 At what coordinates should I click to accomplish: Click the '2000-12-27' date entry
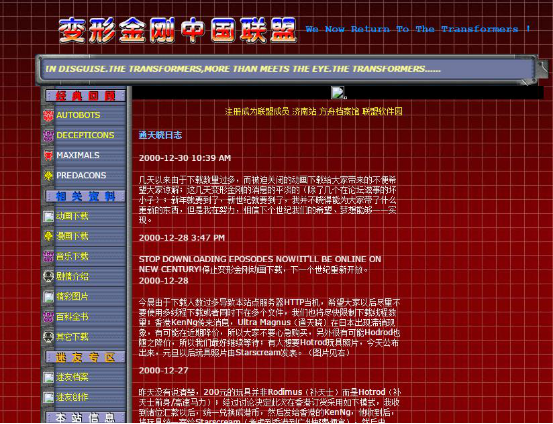click(x=164, y=370)
